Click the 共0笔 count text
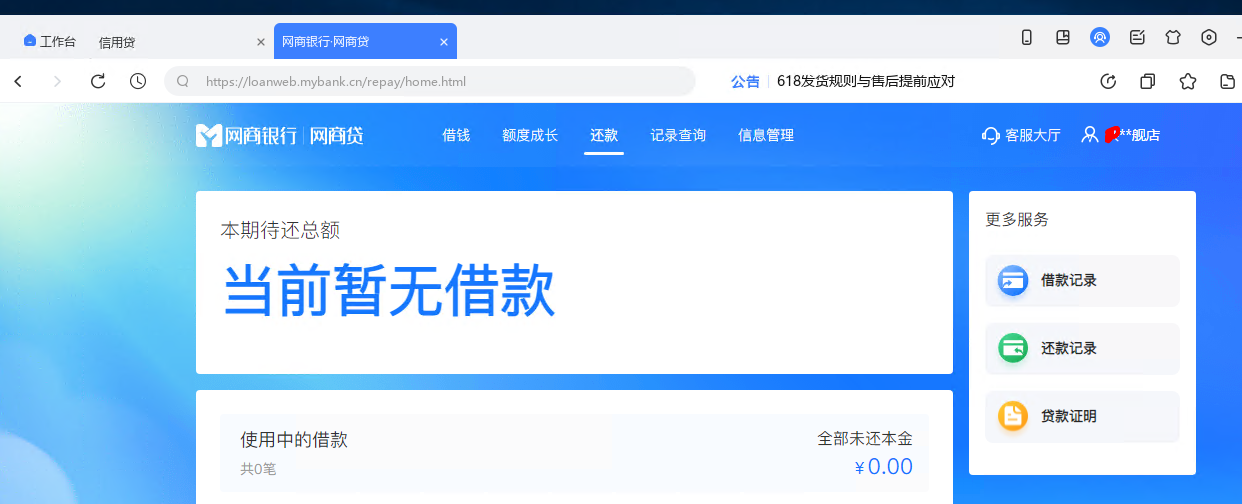The width and height of the screenshot is (1242, 504). click(258, 468)
